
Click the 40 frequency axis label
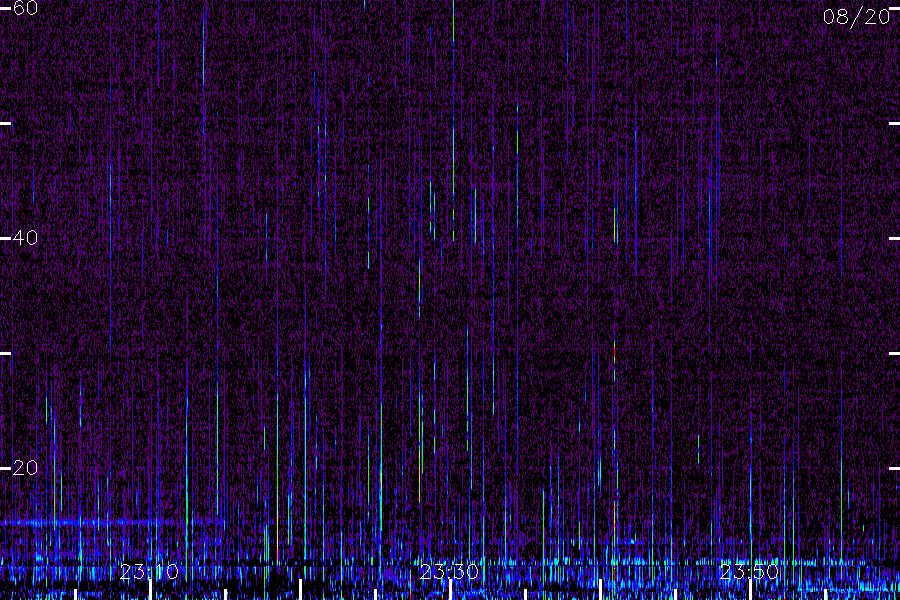25,238
